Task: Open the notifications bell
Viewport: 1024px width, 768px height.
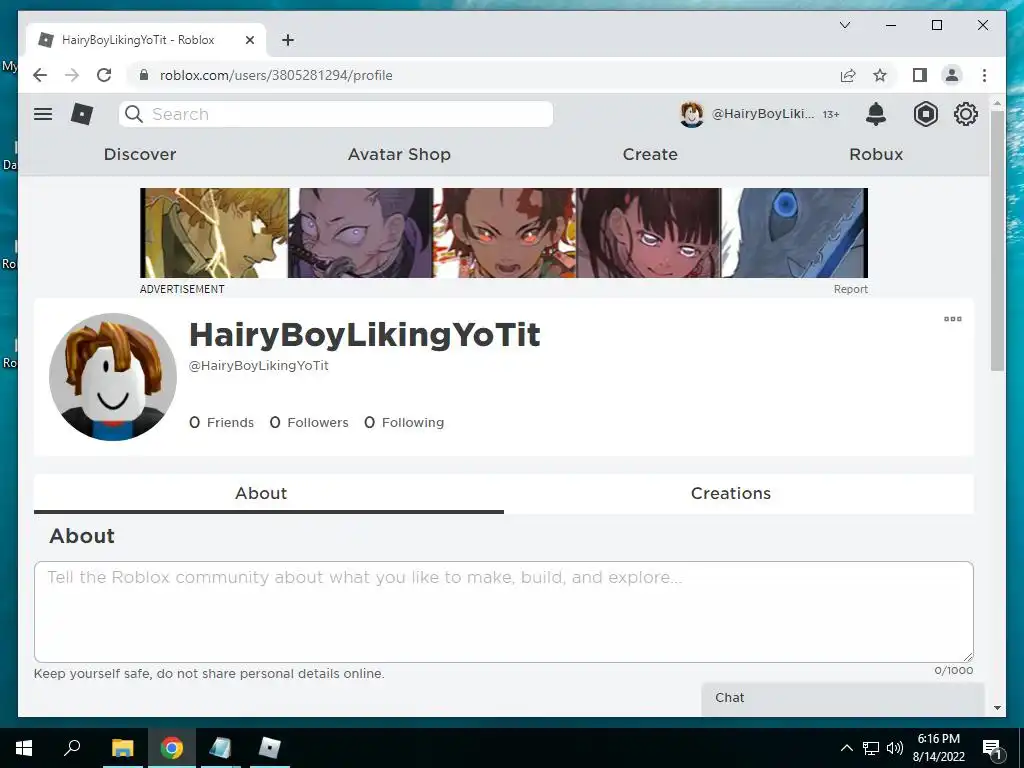Action: [x=876, y=114]
